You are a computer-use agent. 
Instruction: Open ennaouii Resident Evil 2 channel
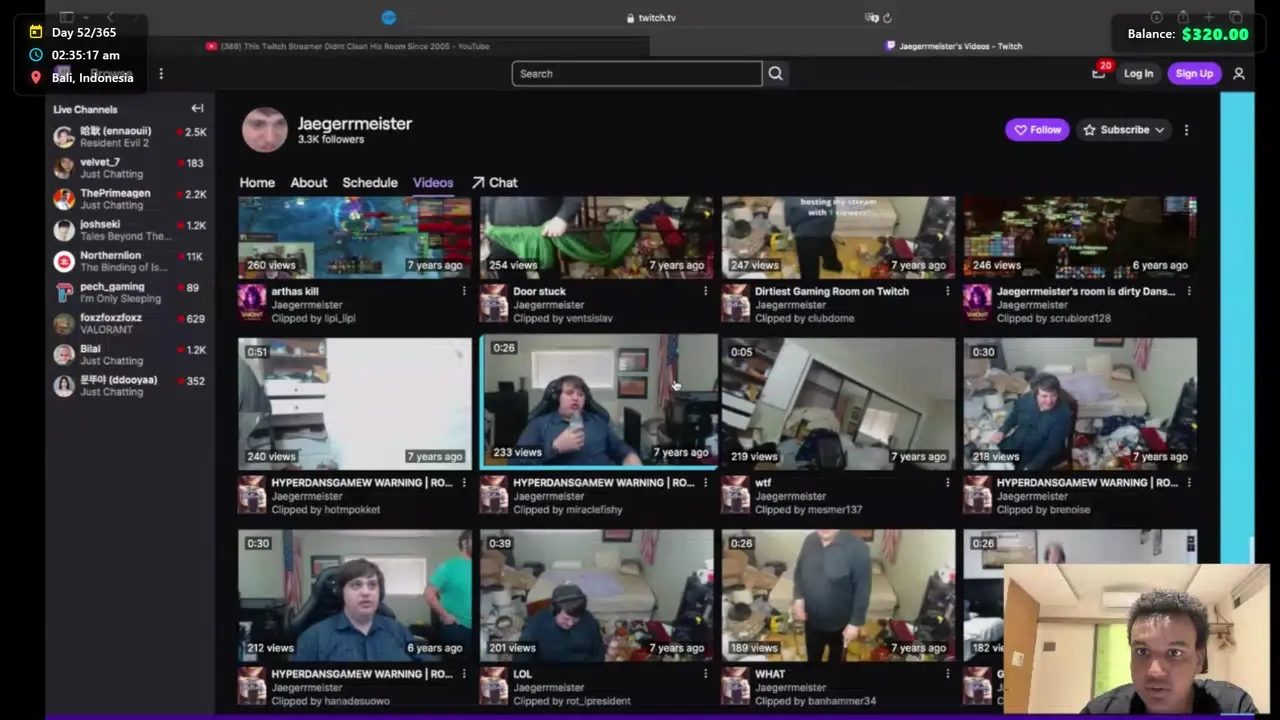pyautogui.click(x=130, y=137)
